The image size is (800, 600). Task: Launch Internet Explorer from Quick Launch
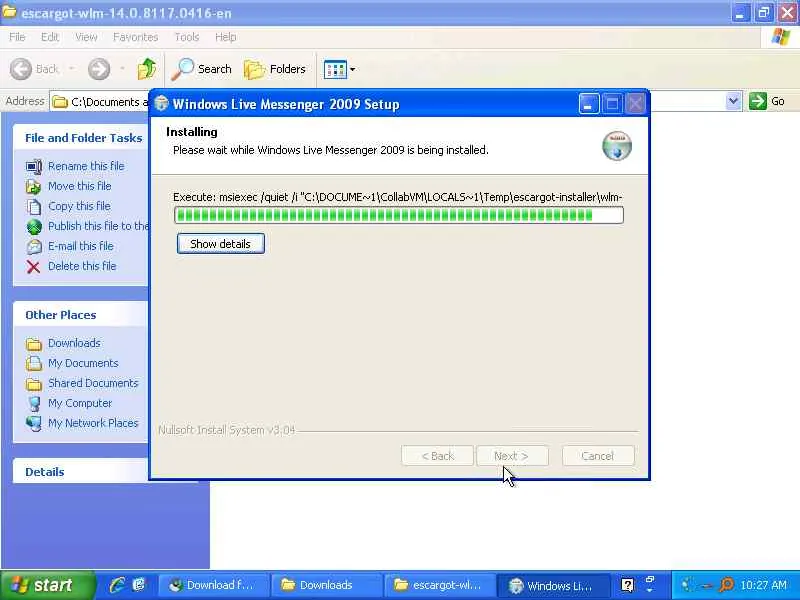(x=117, y=585)
